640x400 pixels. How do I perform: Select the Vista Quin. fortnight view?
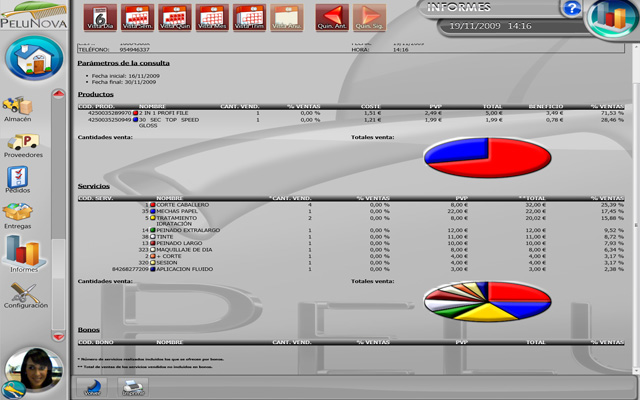click(175, 18)
